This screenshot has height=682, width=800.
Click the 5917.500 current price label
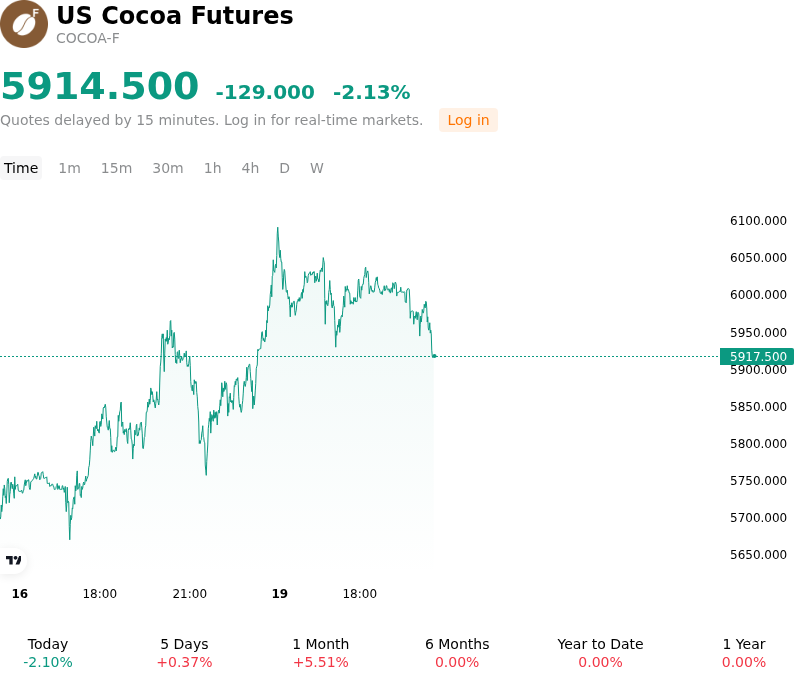pos(757,357)
